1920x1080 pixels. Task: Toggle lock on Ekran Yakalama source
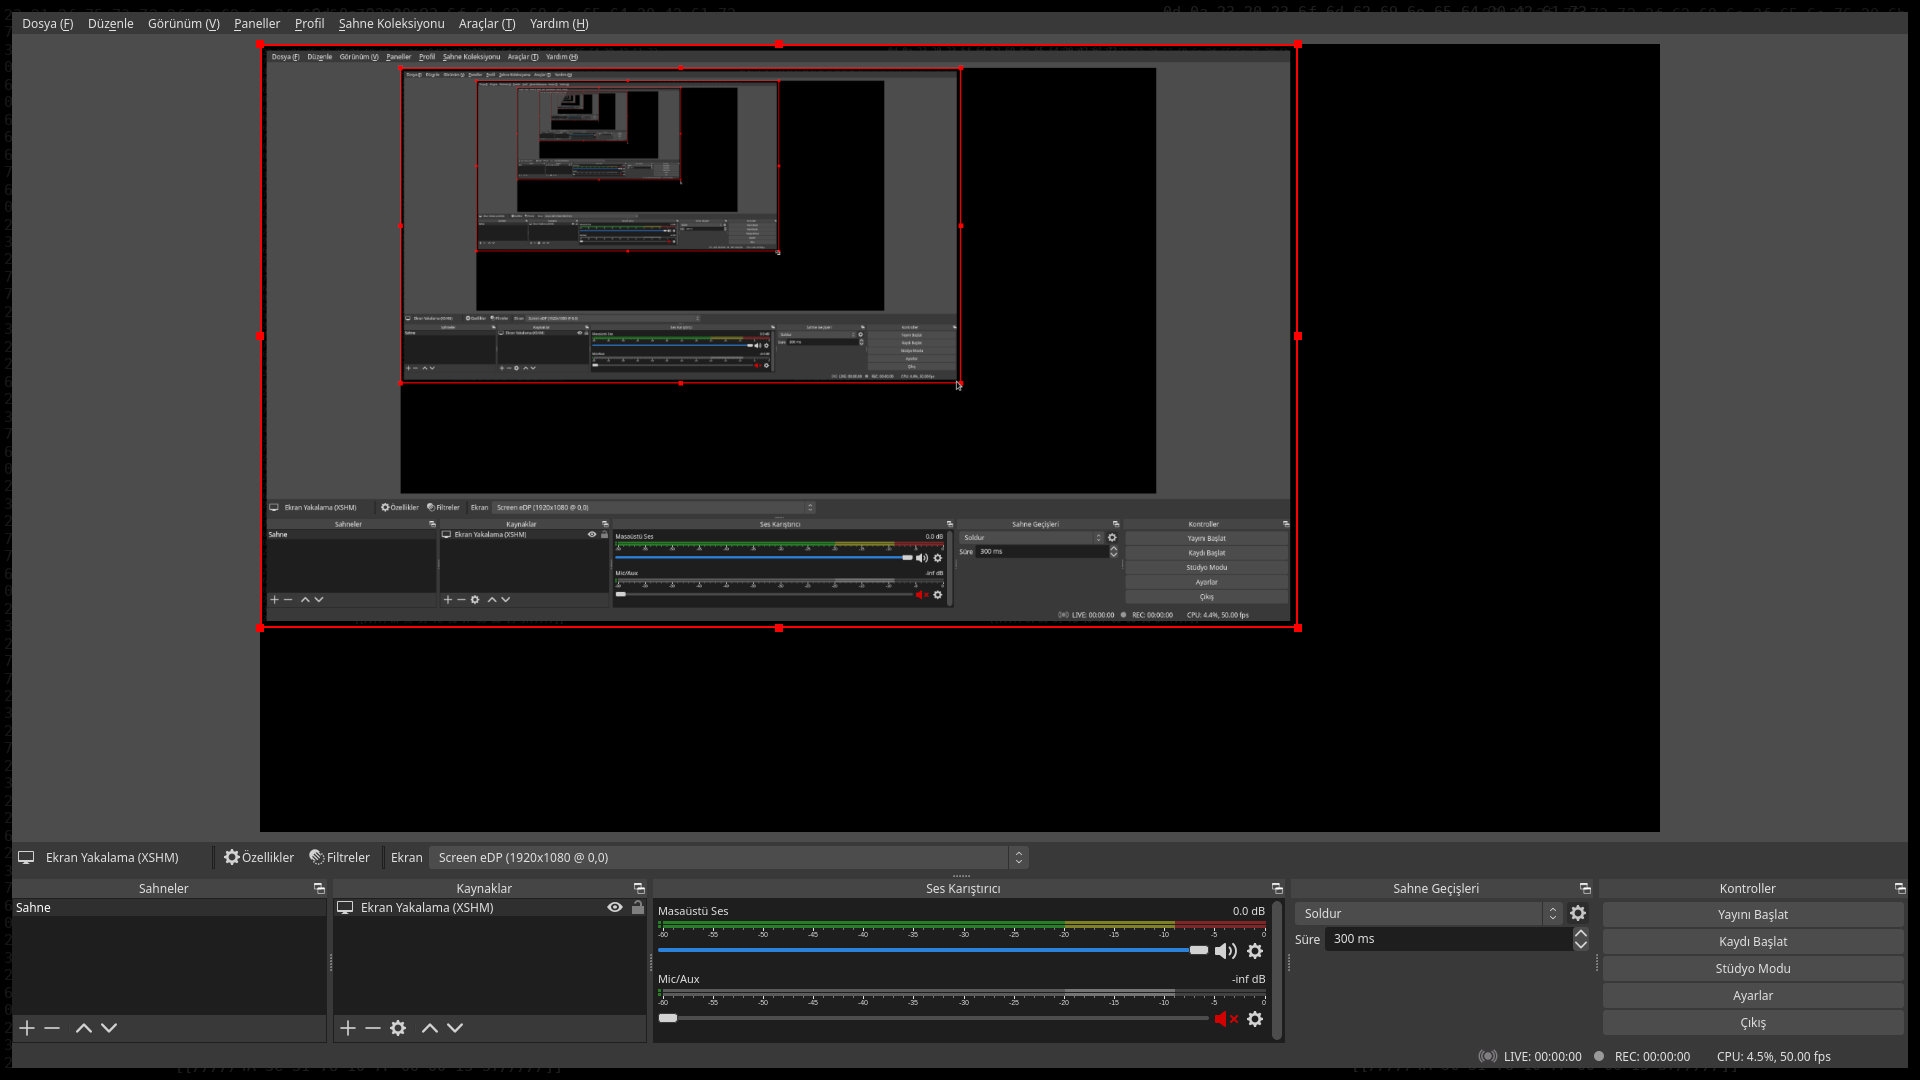(638, 907)
